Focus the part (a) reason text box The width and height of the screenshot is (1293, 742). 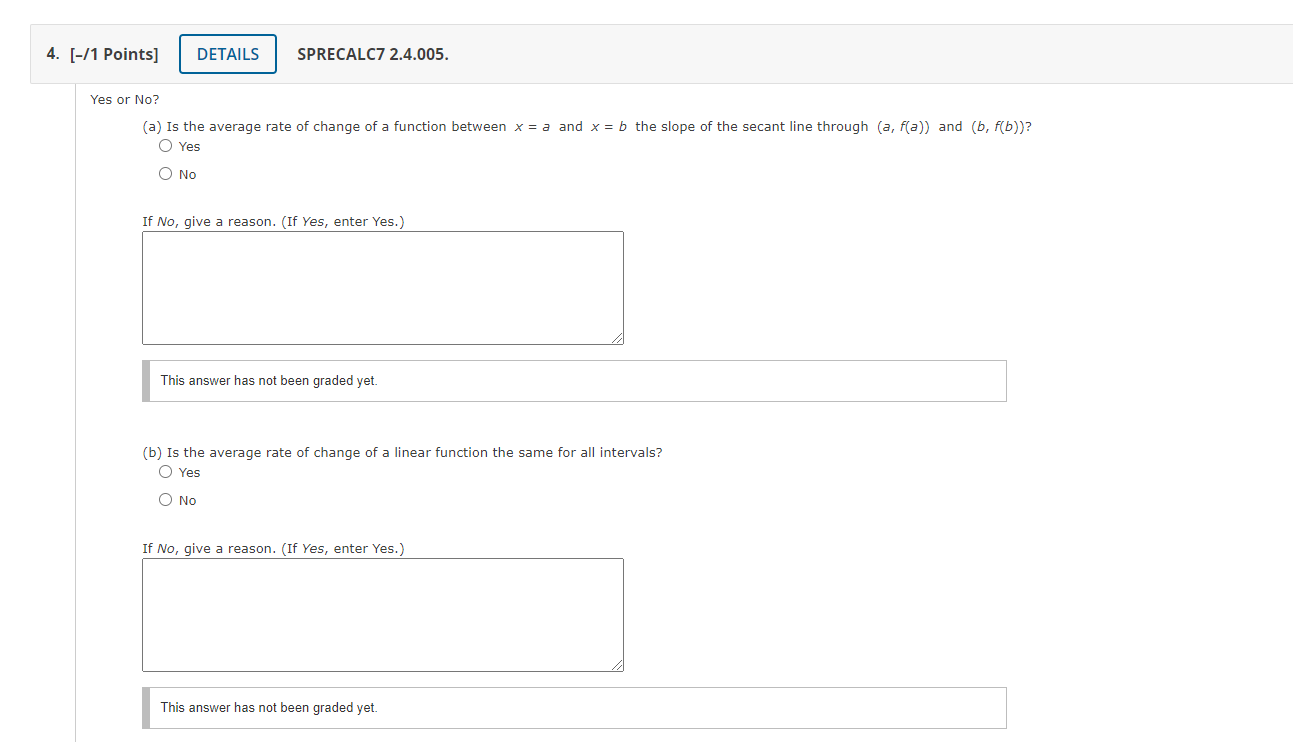(382, 288)
